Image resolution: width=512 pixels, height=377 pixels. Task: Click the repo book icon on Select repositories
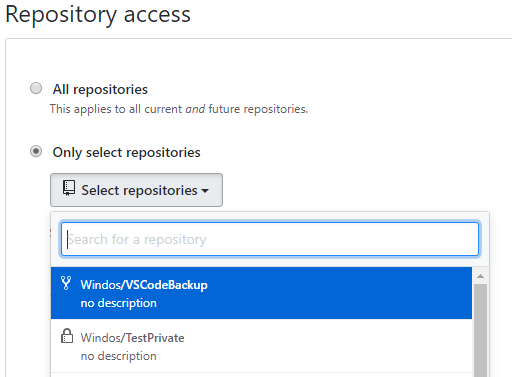pos(69,188)
